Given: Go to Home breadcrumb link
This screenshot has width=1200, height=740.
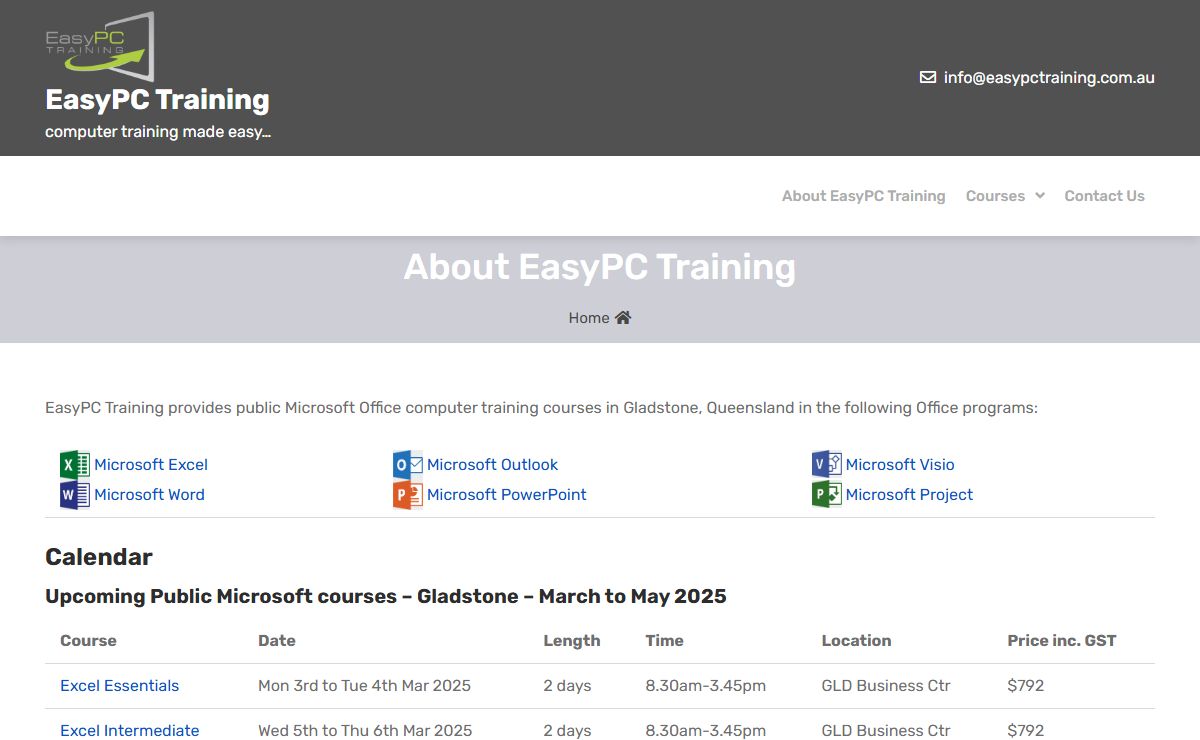Looking at the screenshot, I should tap(589, 318).
